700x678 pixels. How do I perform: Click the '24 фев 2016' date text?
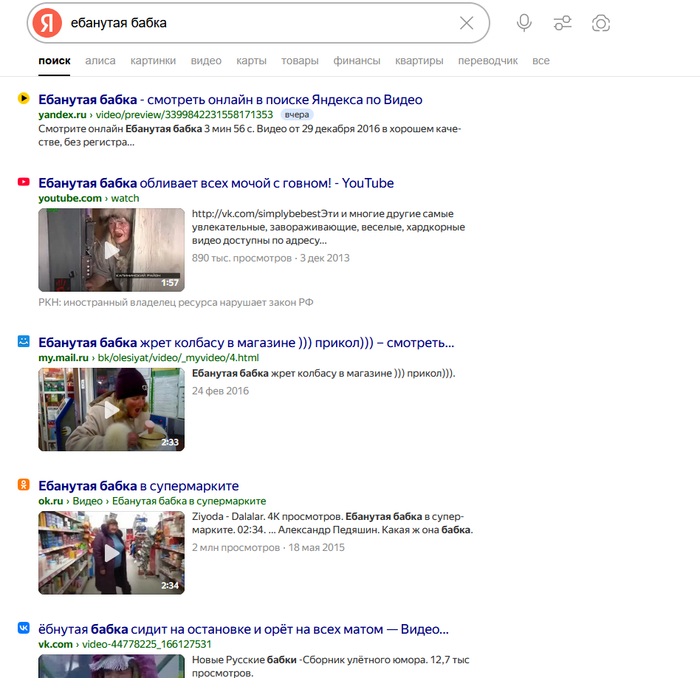click(221, 391)
